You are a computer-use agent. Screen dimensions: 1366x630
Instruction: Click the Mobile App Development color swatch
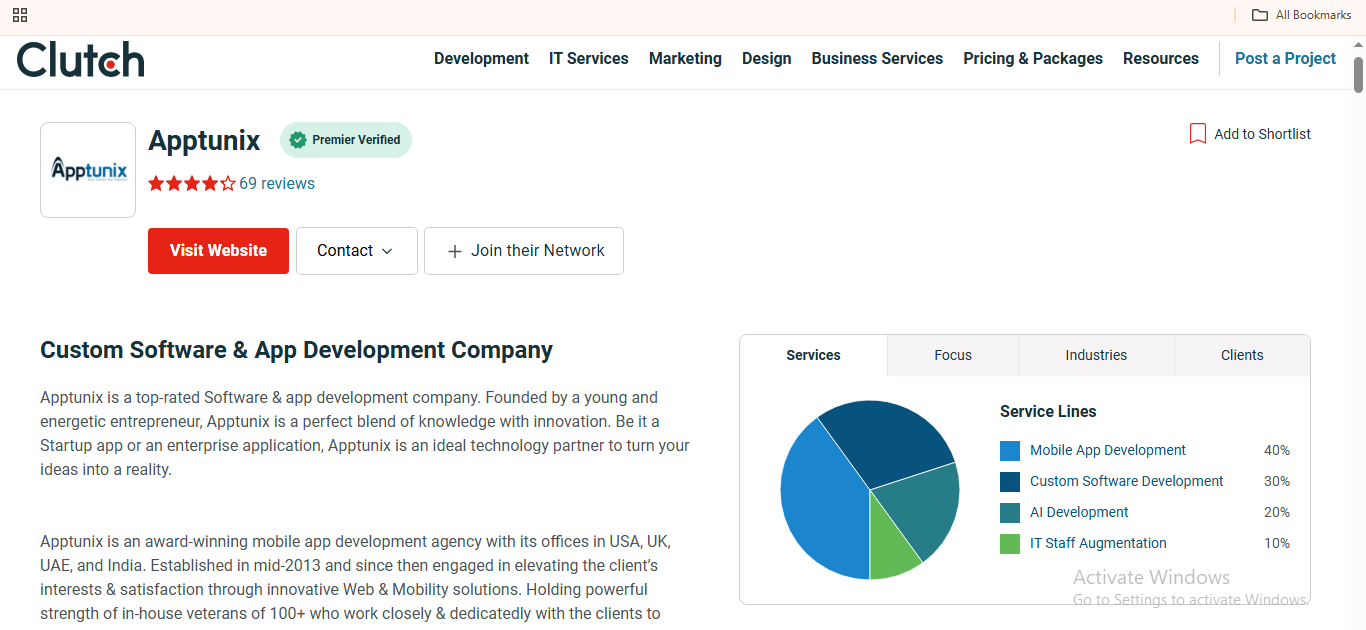(1010, 451)
